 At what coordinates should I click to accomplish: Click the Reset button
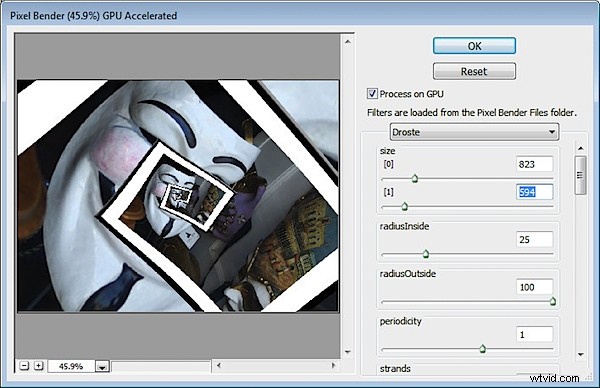(x=474, y=71)
